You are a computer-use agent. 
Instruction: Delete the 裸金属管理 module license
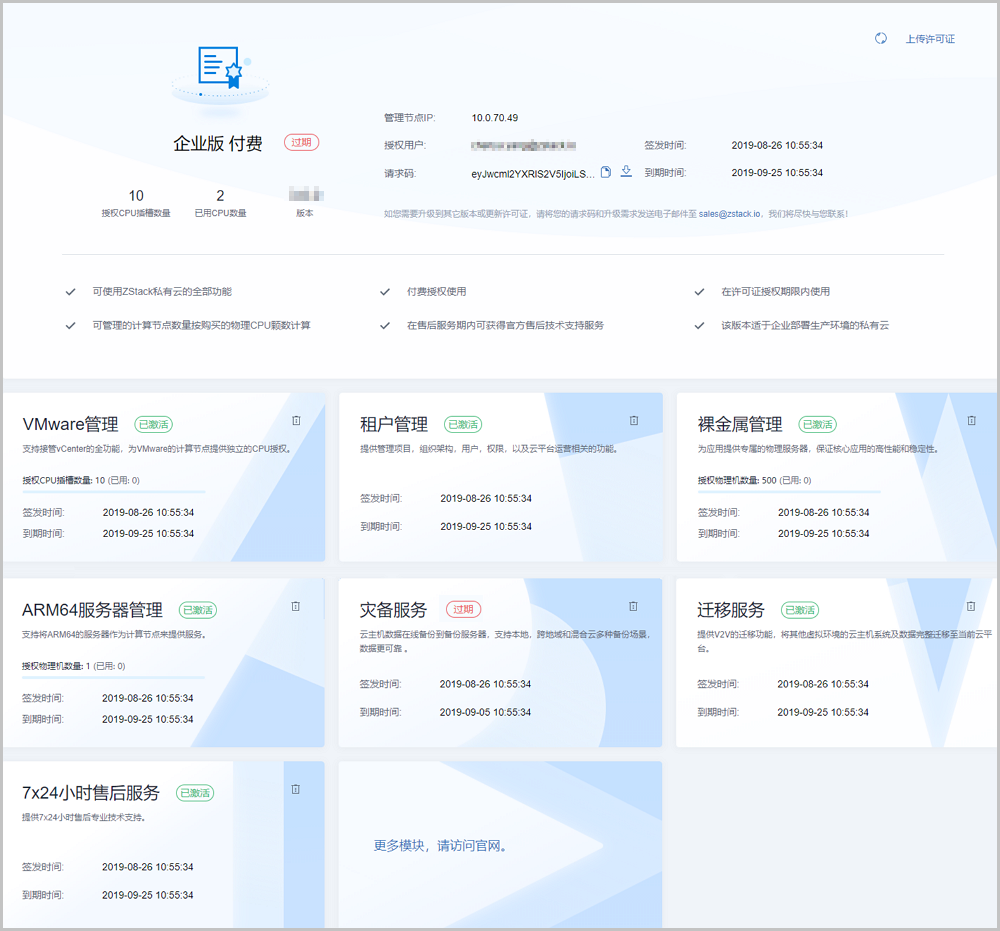click(971, 421)
